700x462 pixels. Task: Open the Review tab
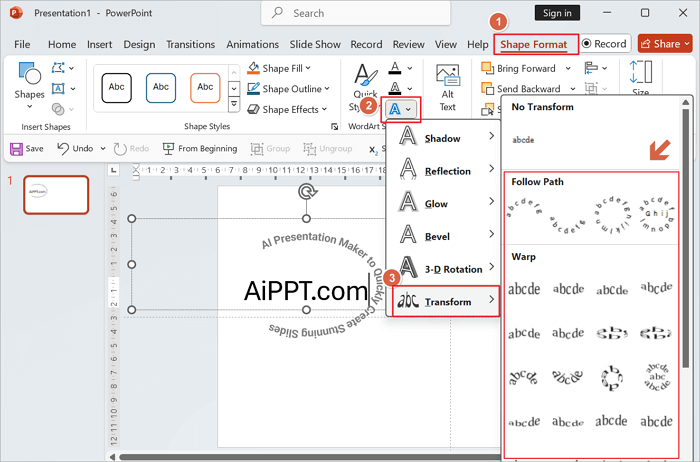(408, 44)
